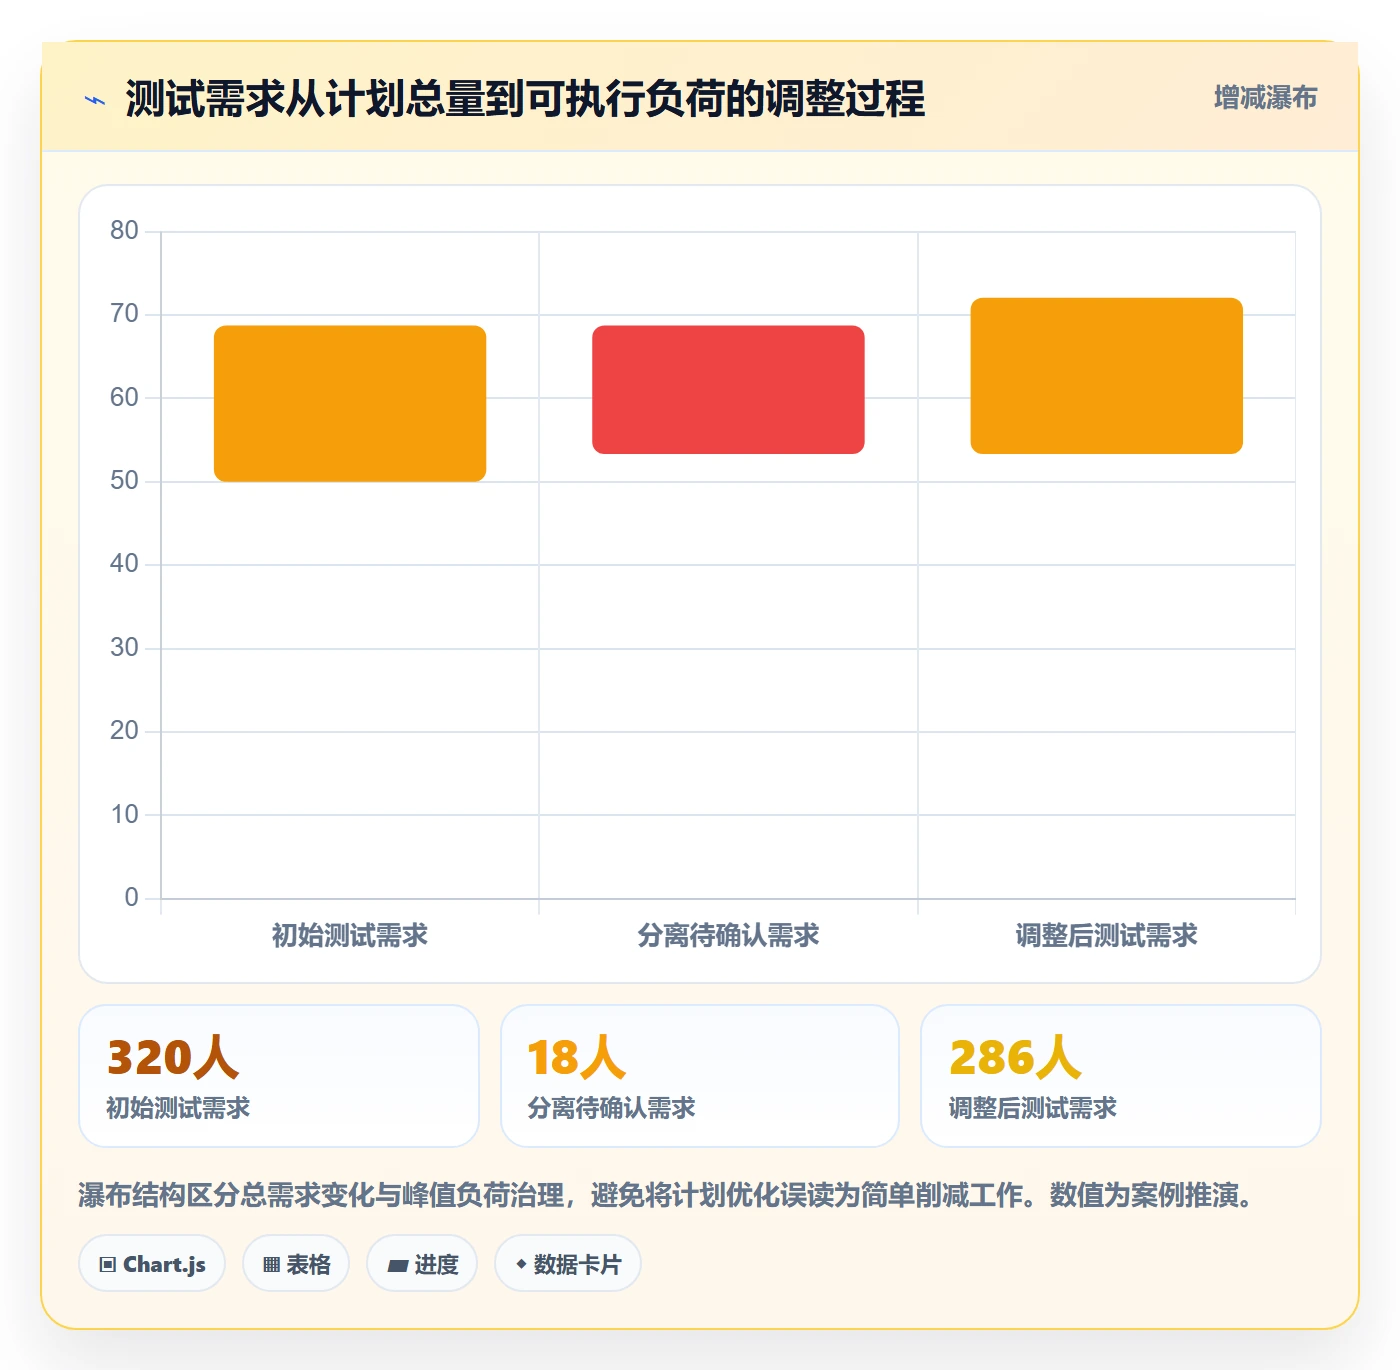Click the orange 初始测试需求 bar
This screenshot has height=1370, width=1400.
[x=350, y=403]
